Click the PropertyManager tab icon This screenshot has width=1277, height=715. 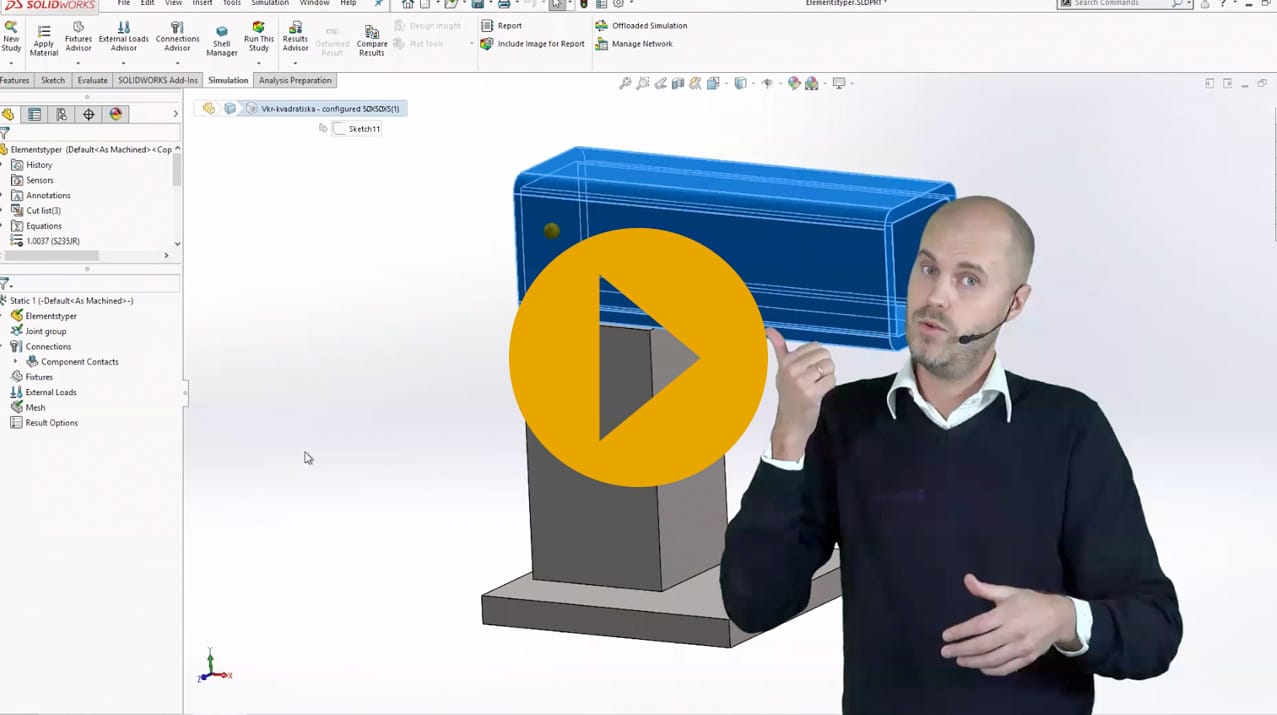[x=35, y=115]
